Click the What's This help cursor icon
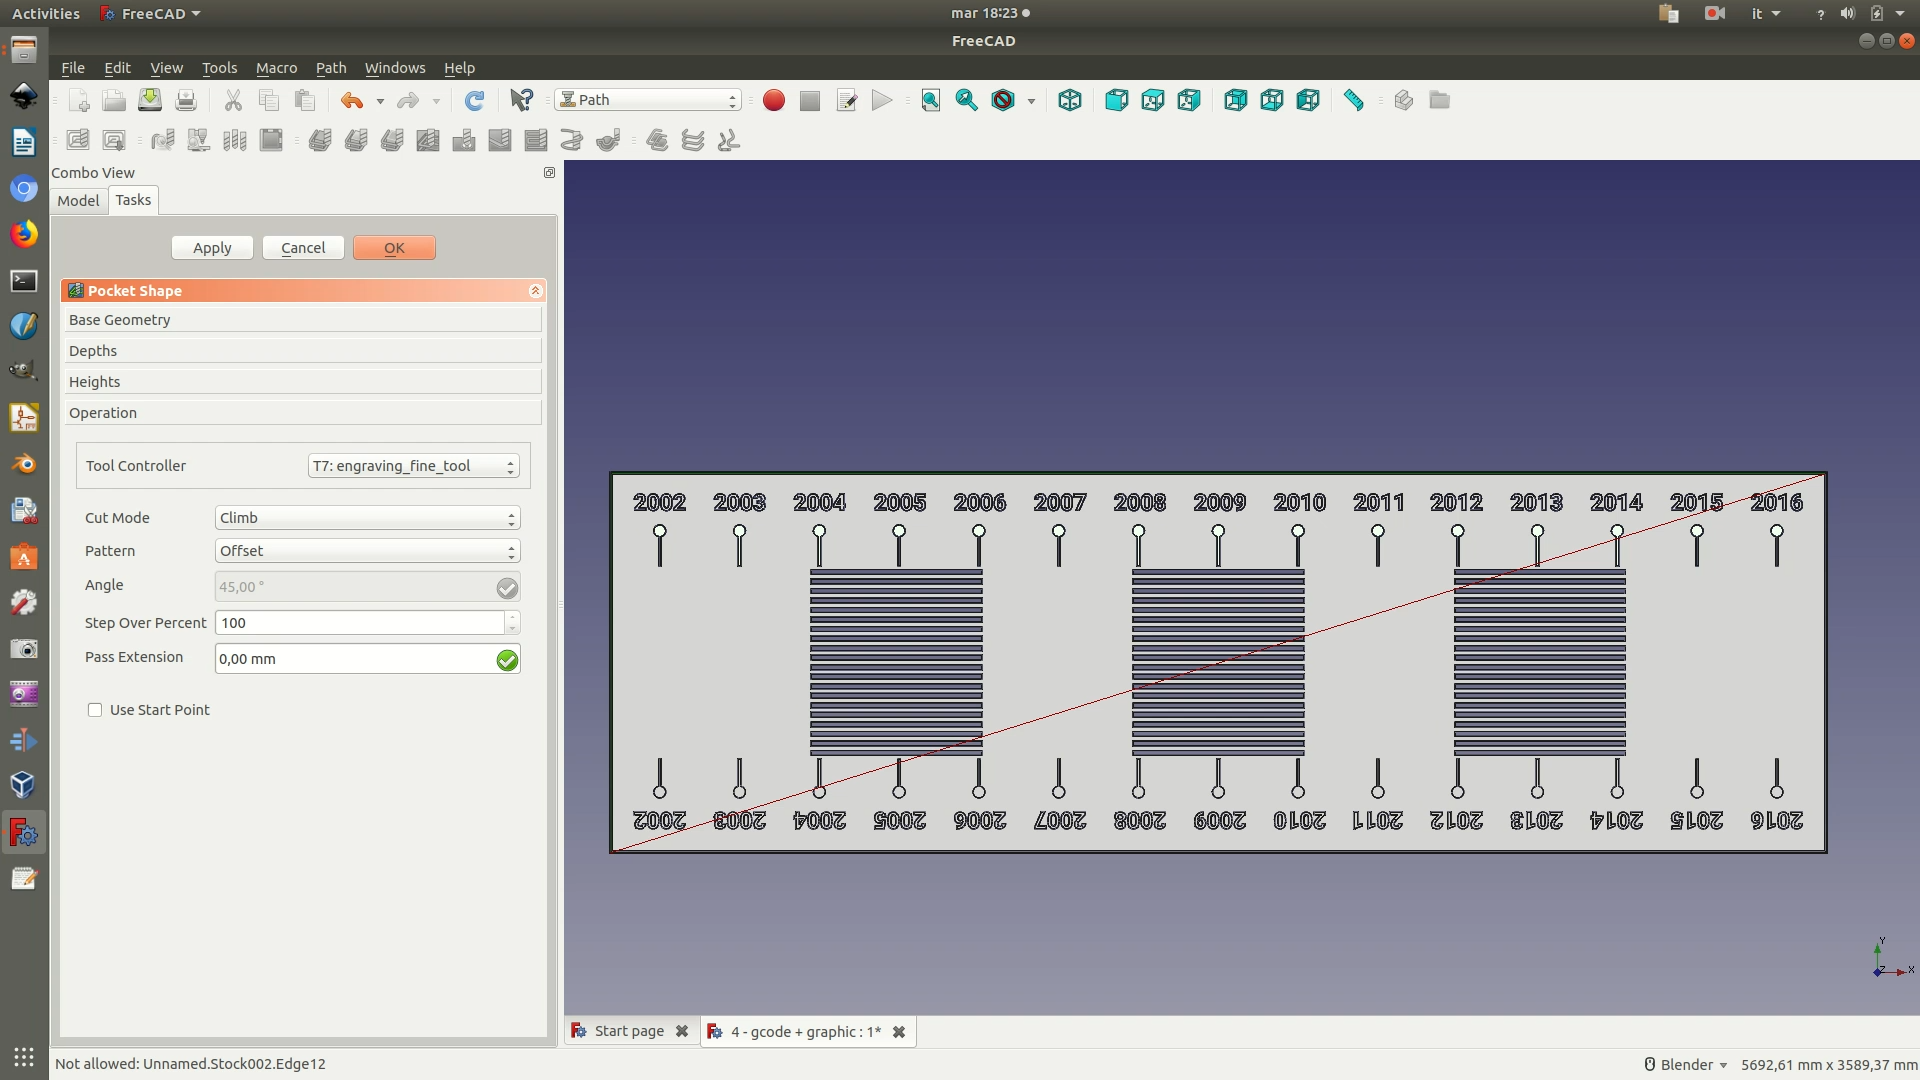The width and height of the screenshot is (1920, 1080). (521, 100)
